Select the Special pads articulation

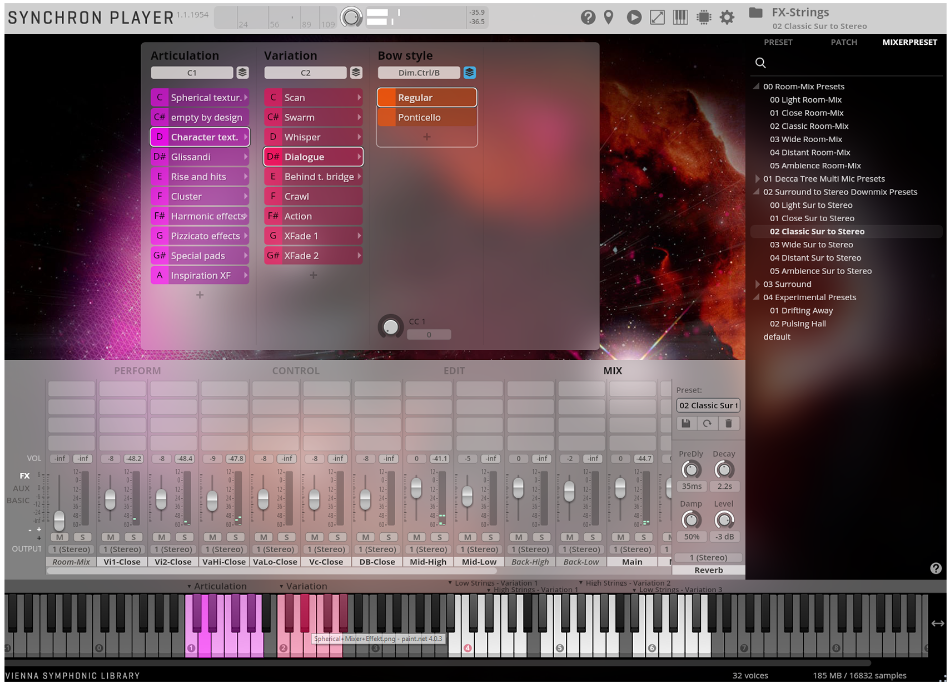(x=200, y=256)
